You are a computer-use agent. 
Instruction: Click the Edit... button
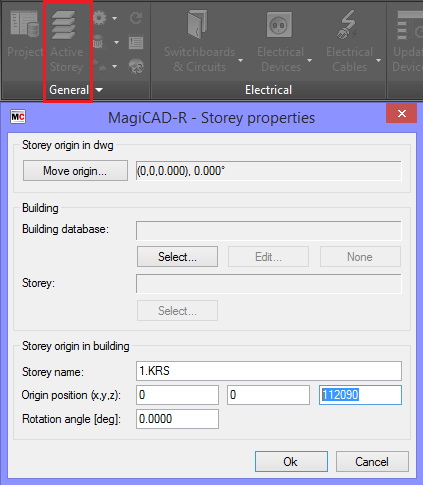[x=268, y=257]
